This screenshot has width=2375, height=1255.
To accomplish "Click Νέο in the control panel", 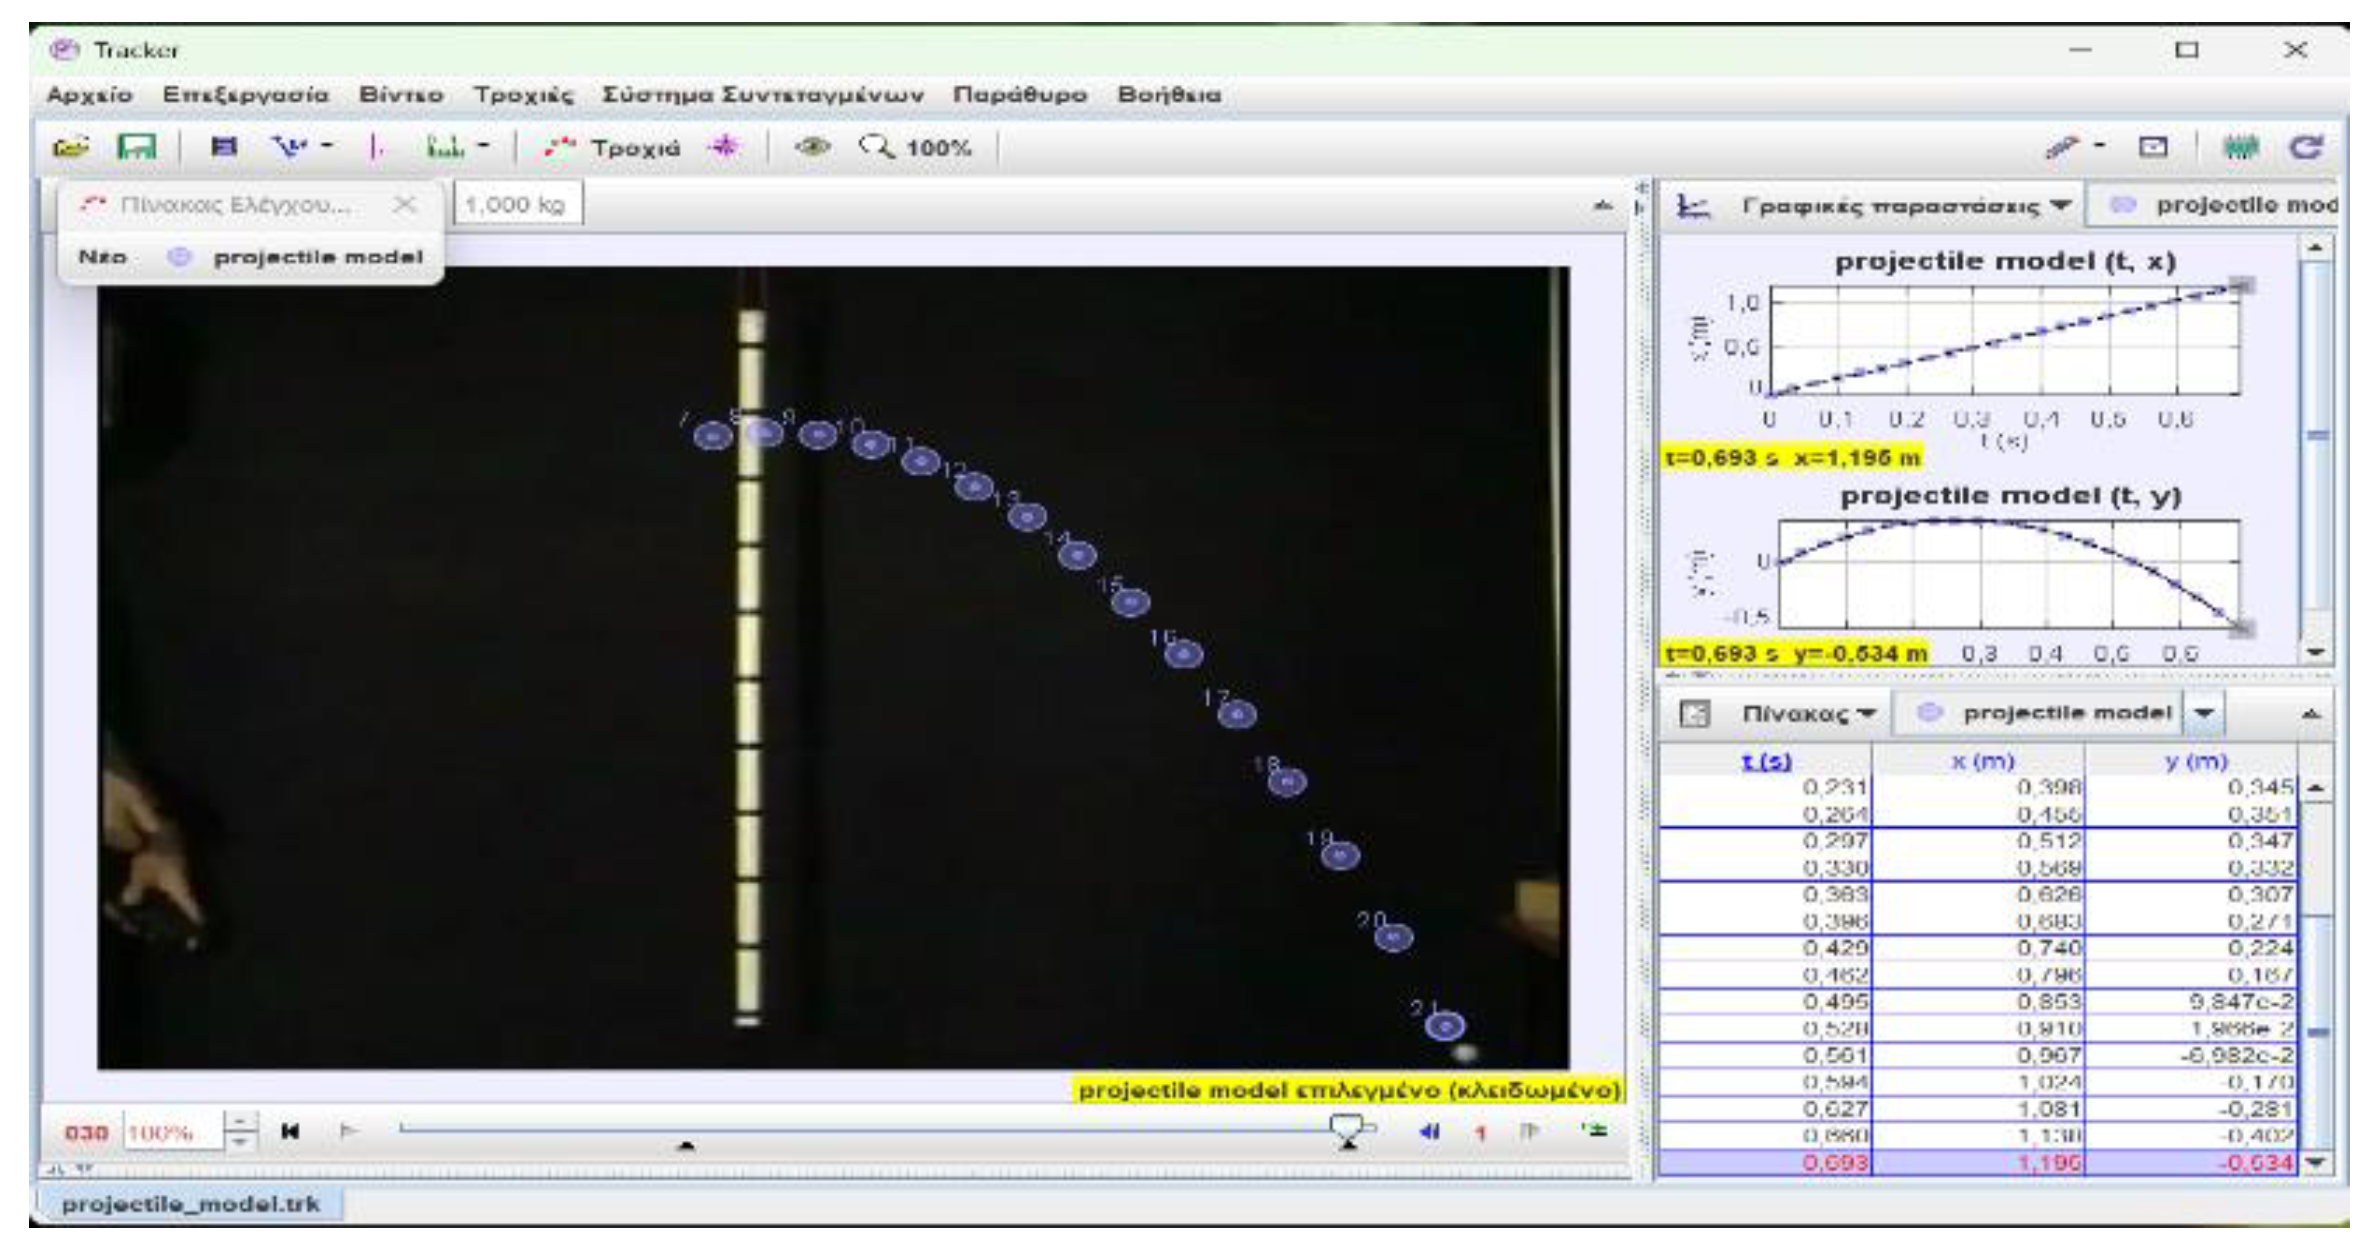I will coord(103,257).
